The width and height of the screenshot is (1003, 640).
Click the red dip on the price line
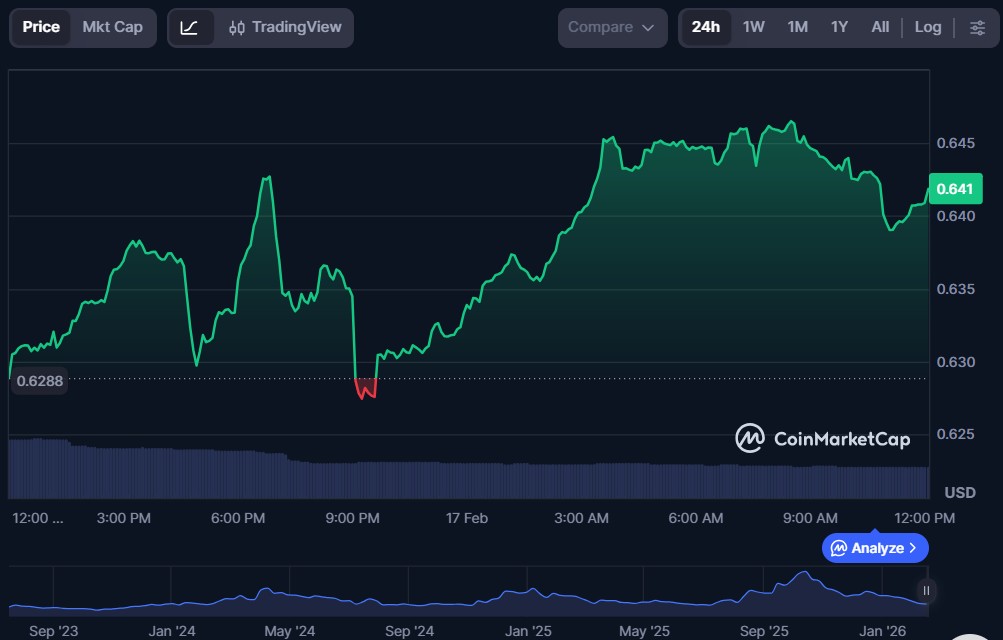(x=366, y=390)
